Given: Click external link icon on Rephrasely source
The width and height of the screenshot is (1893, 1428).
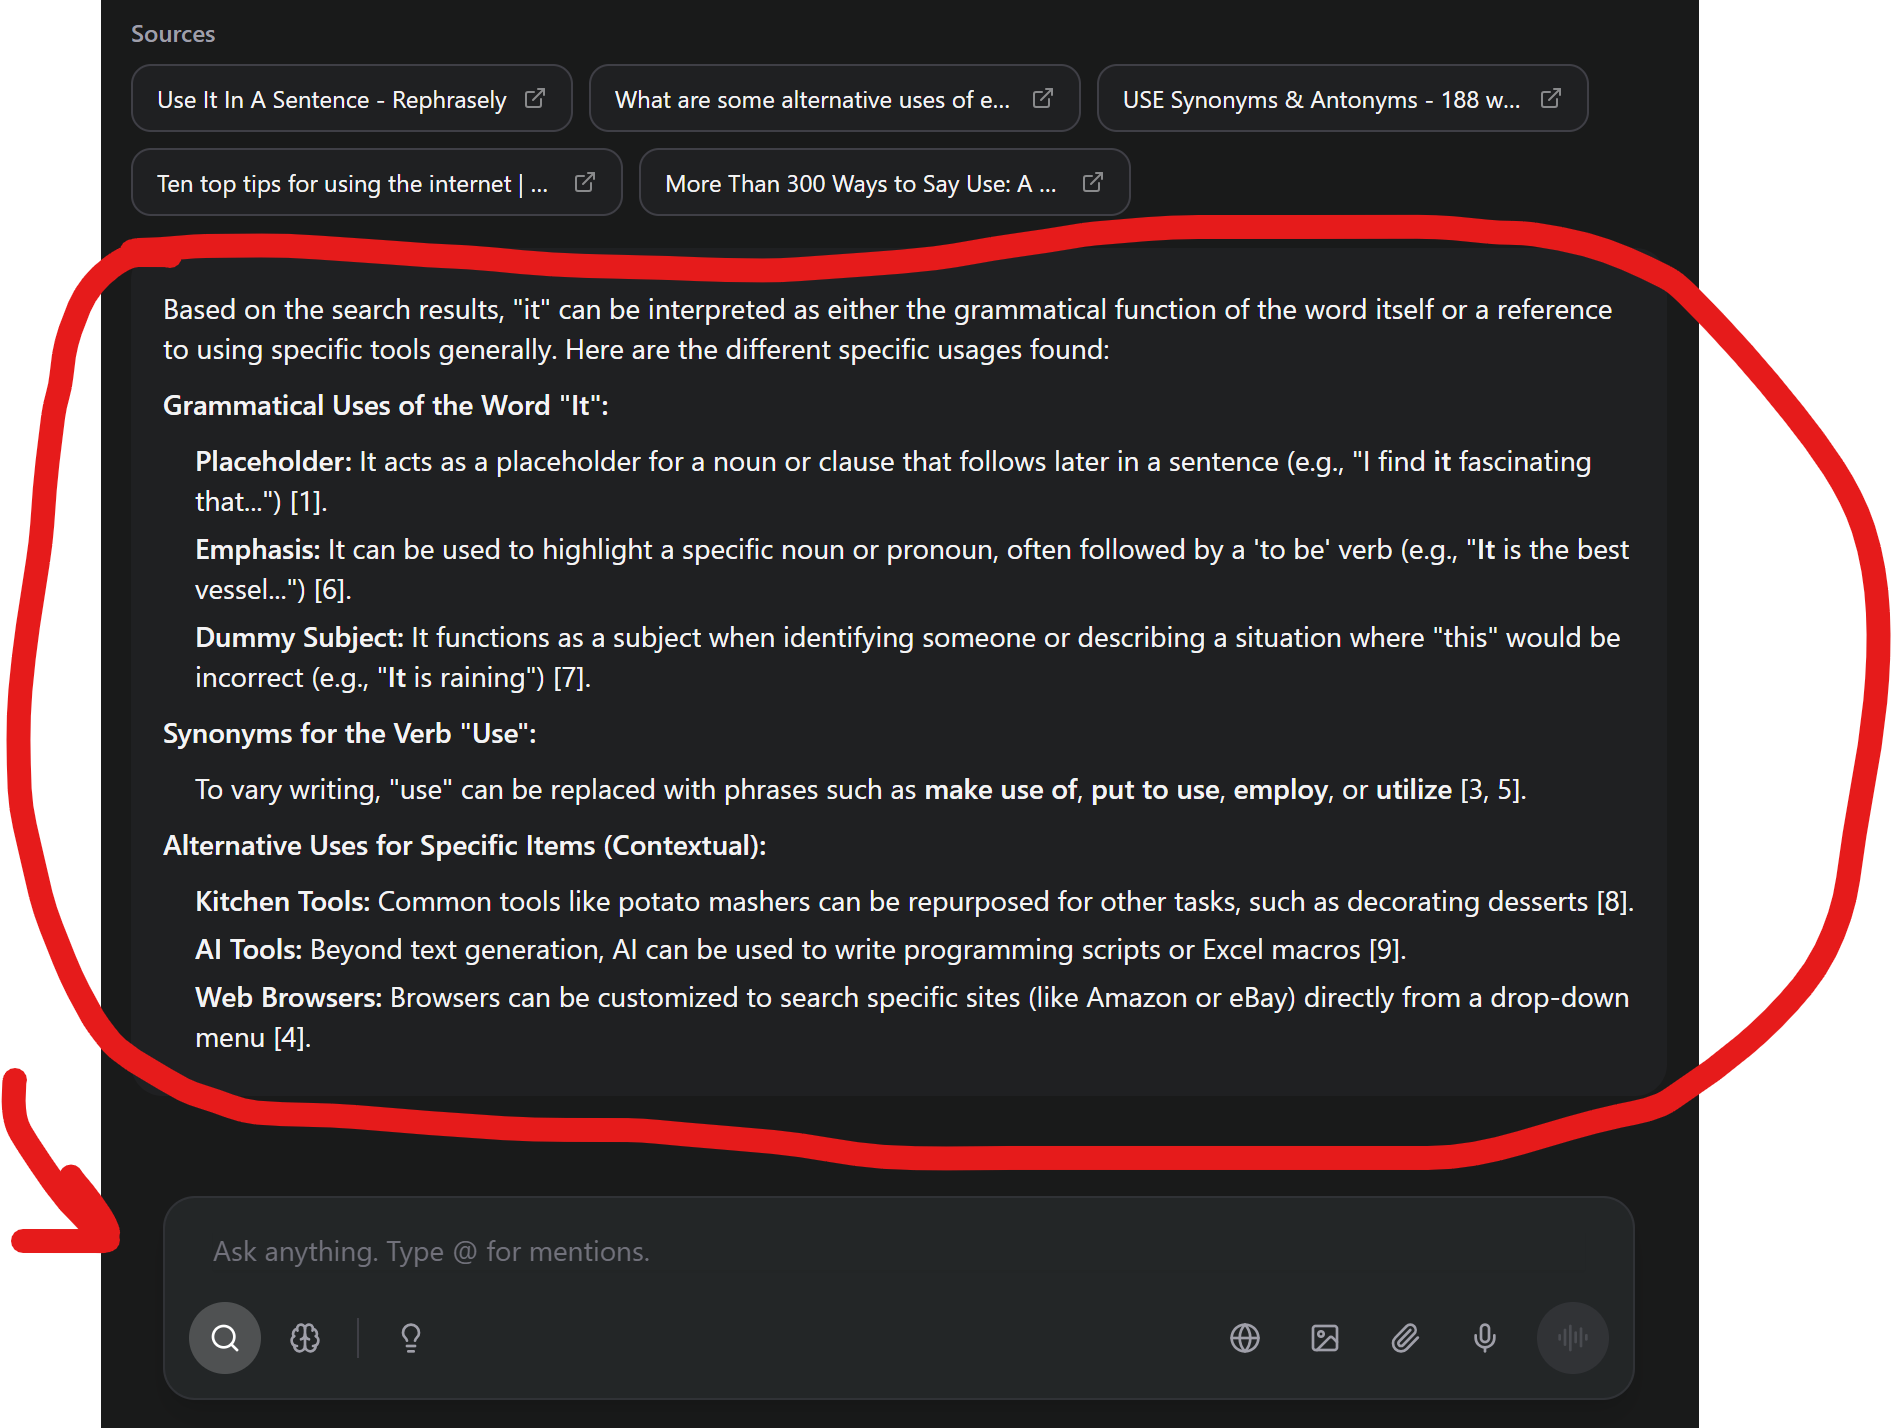Looking at the screenshot, I should pos(535,98).
